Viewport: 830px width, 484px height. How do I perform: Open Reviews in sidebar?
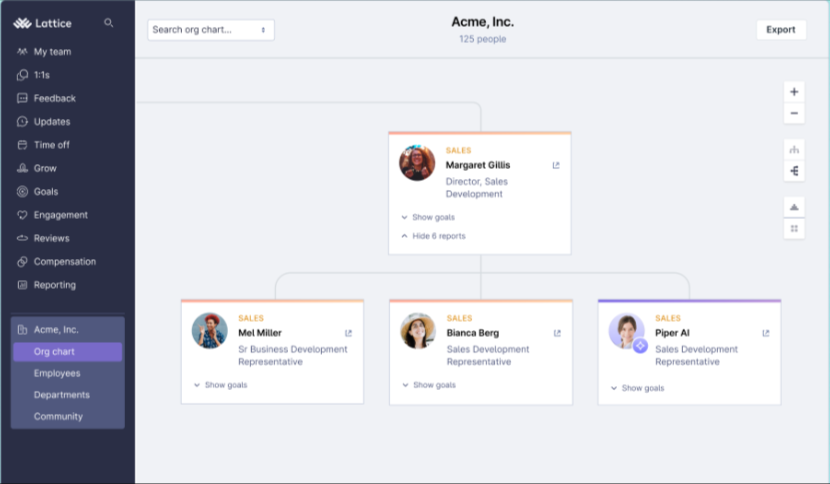(51, 238)
